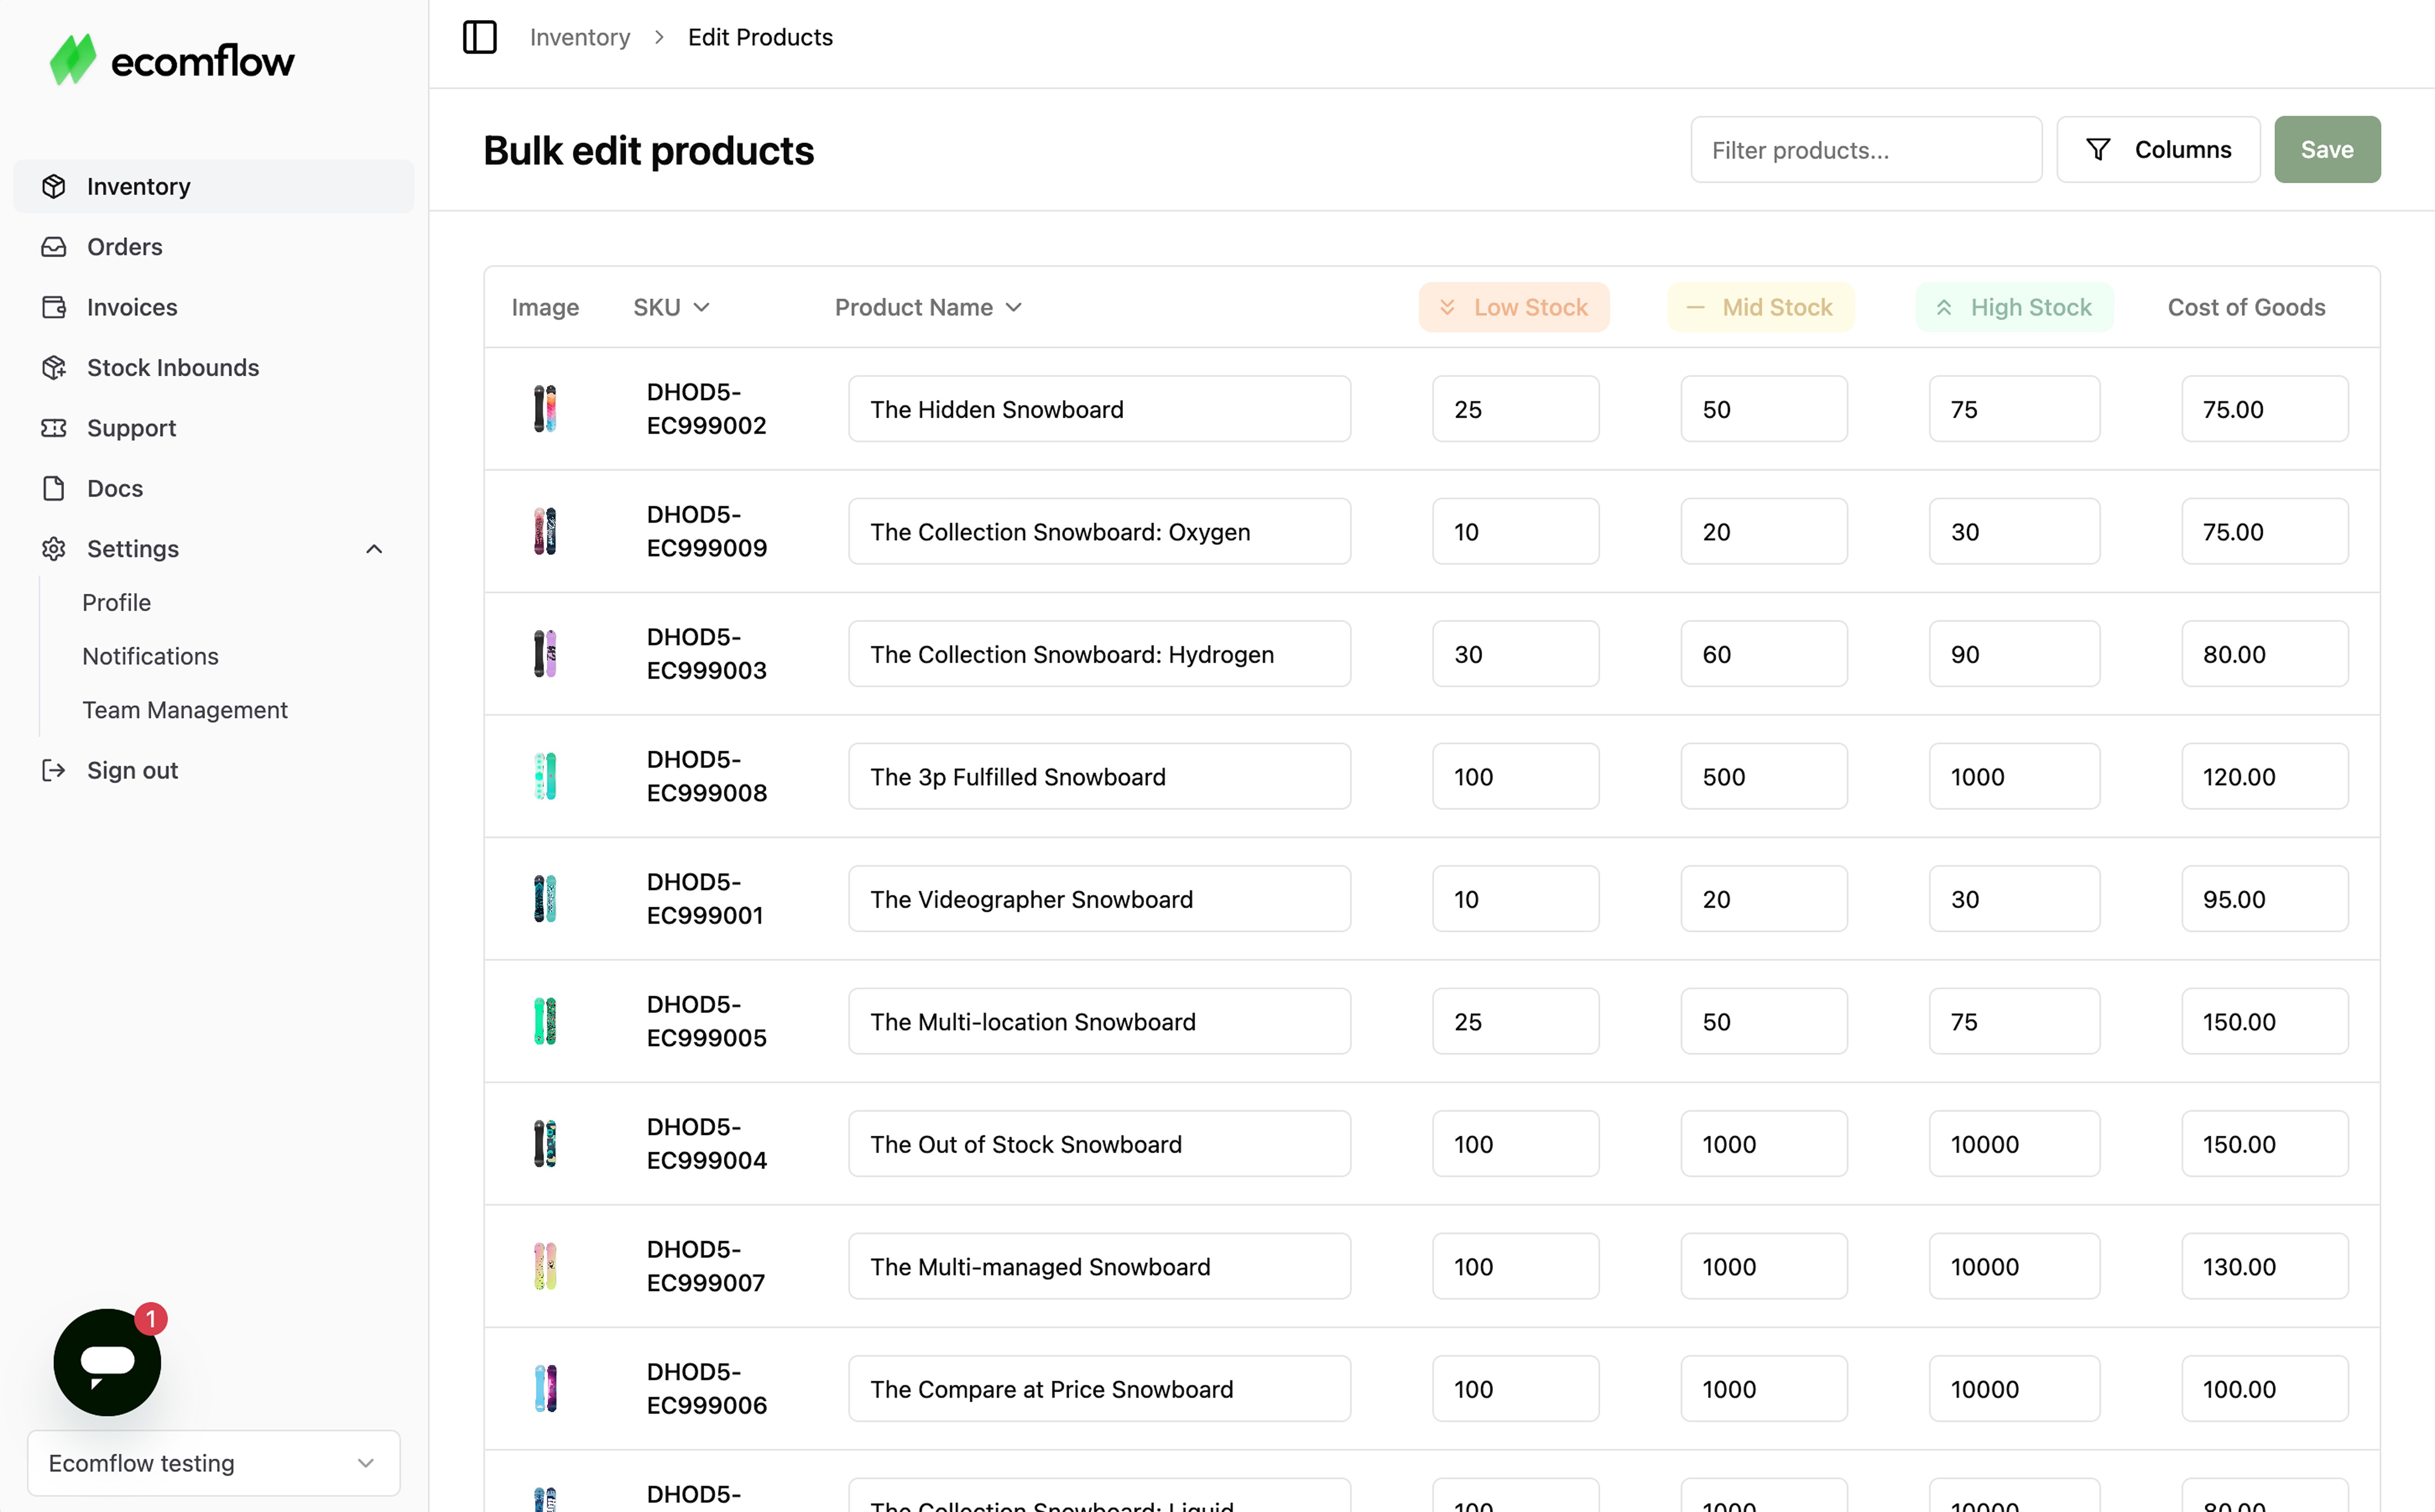Viewport: 2435px width, 1512px height.
Task: Go to Notifications settings
Action: coord(150,656)
